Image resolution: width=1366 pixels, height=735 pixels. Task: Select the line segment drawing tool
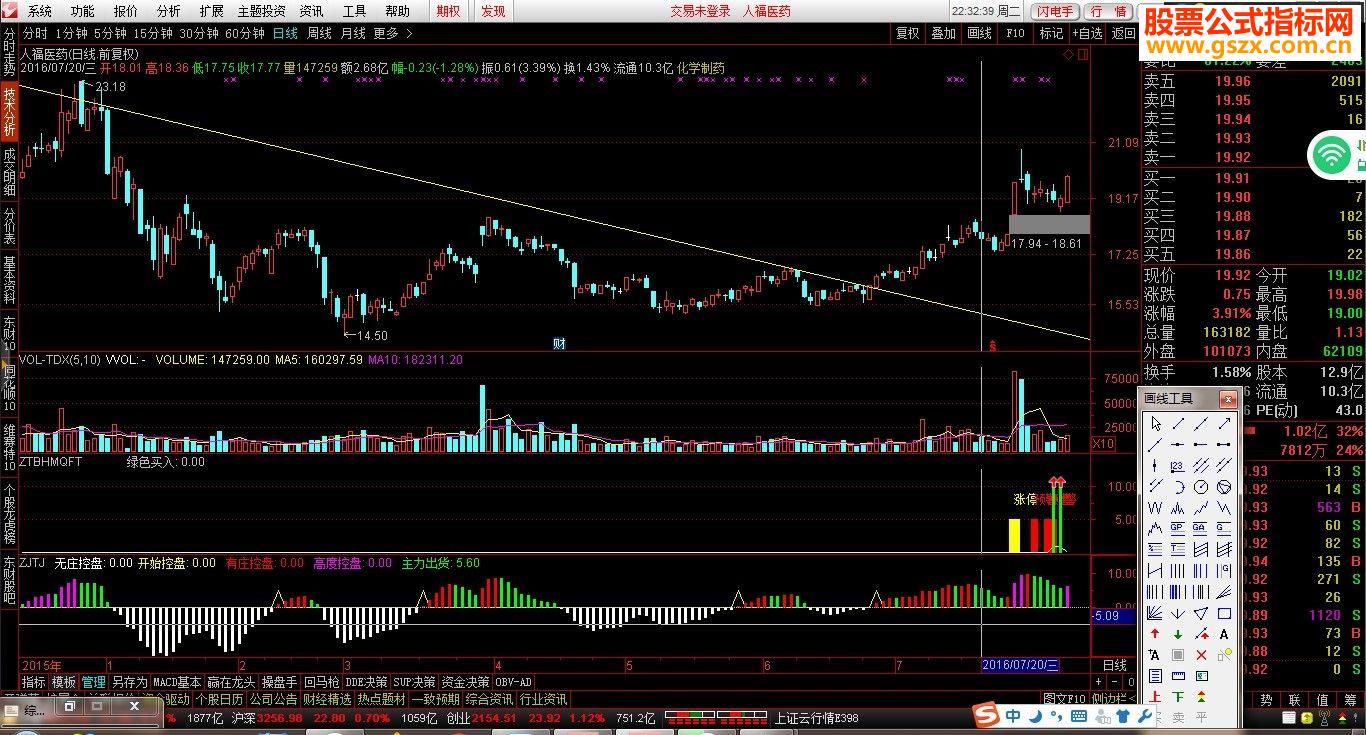pos(1178,424)
